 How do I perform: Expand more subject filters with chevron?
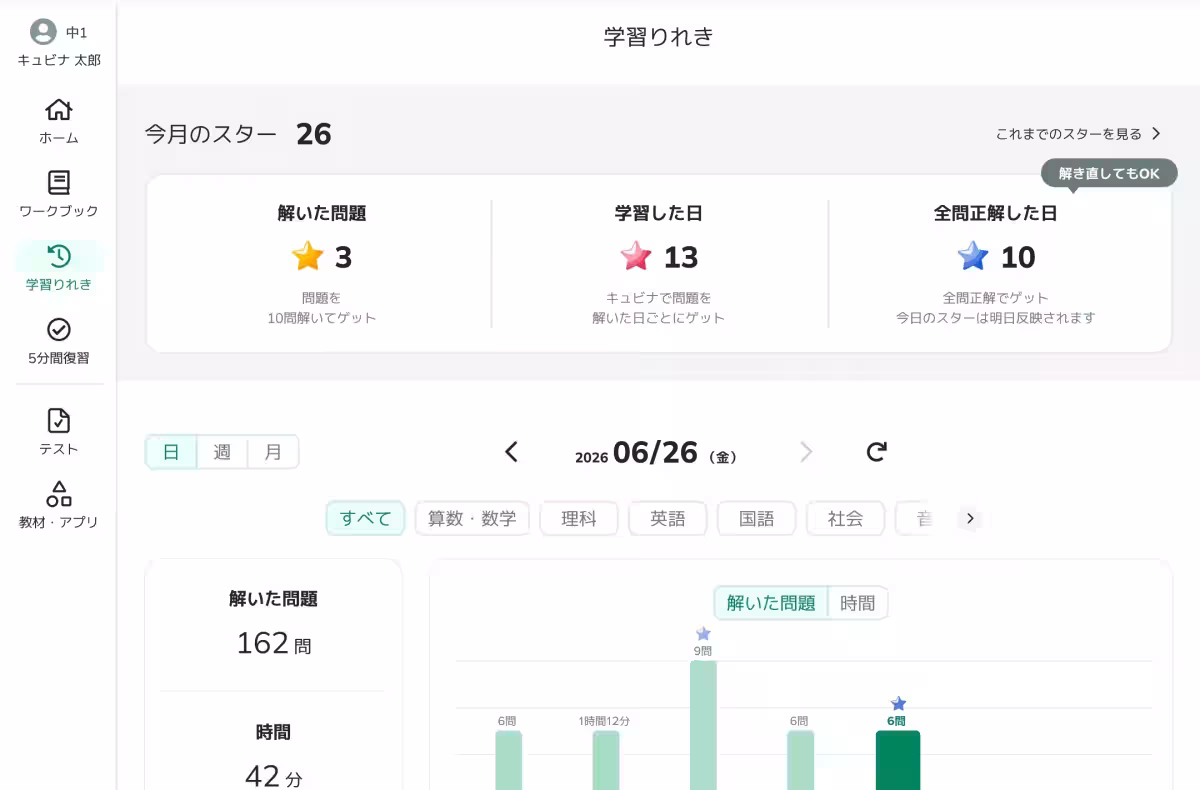(x=969, y=518)
